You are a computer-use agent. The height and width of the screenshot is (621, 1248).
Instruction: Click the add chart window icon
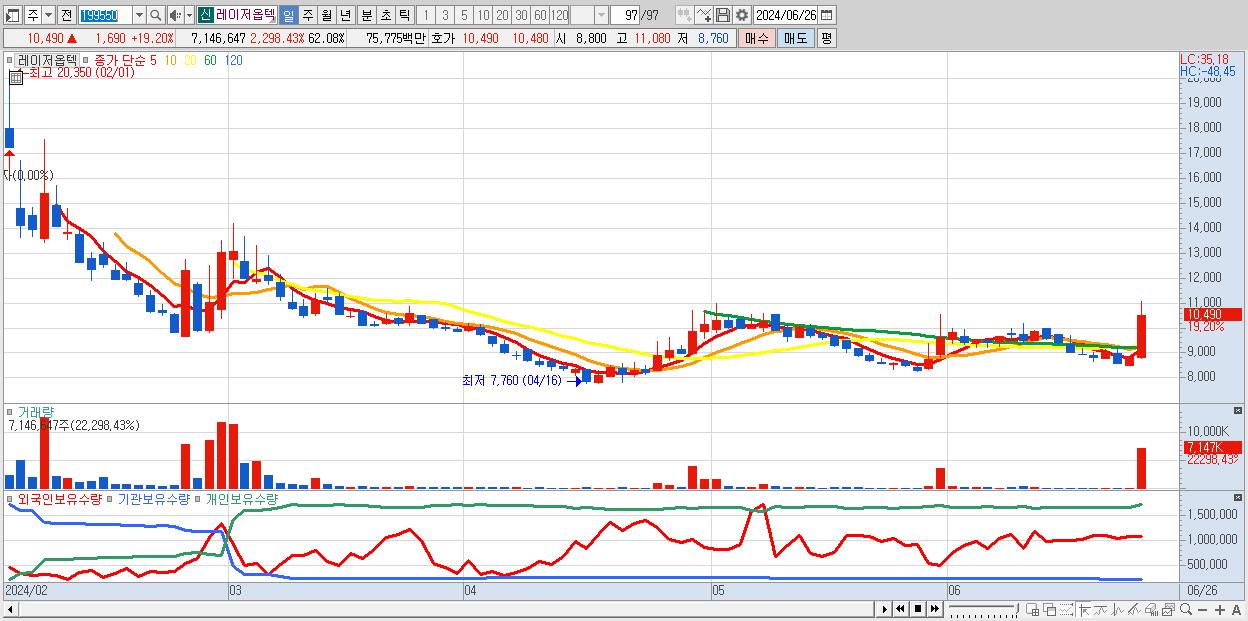pos(1034,609)
